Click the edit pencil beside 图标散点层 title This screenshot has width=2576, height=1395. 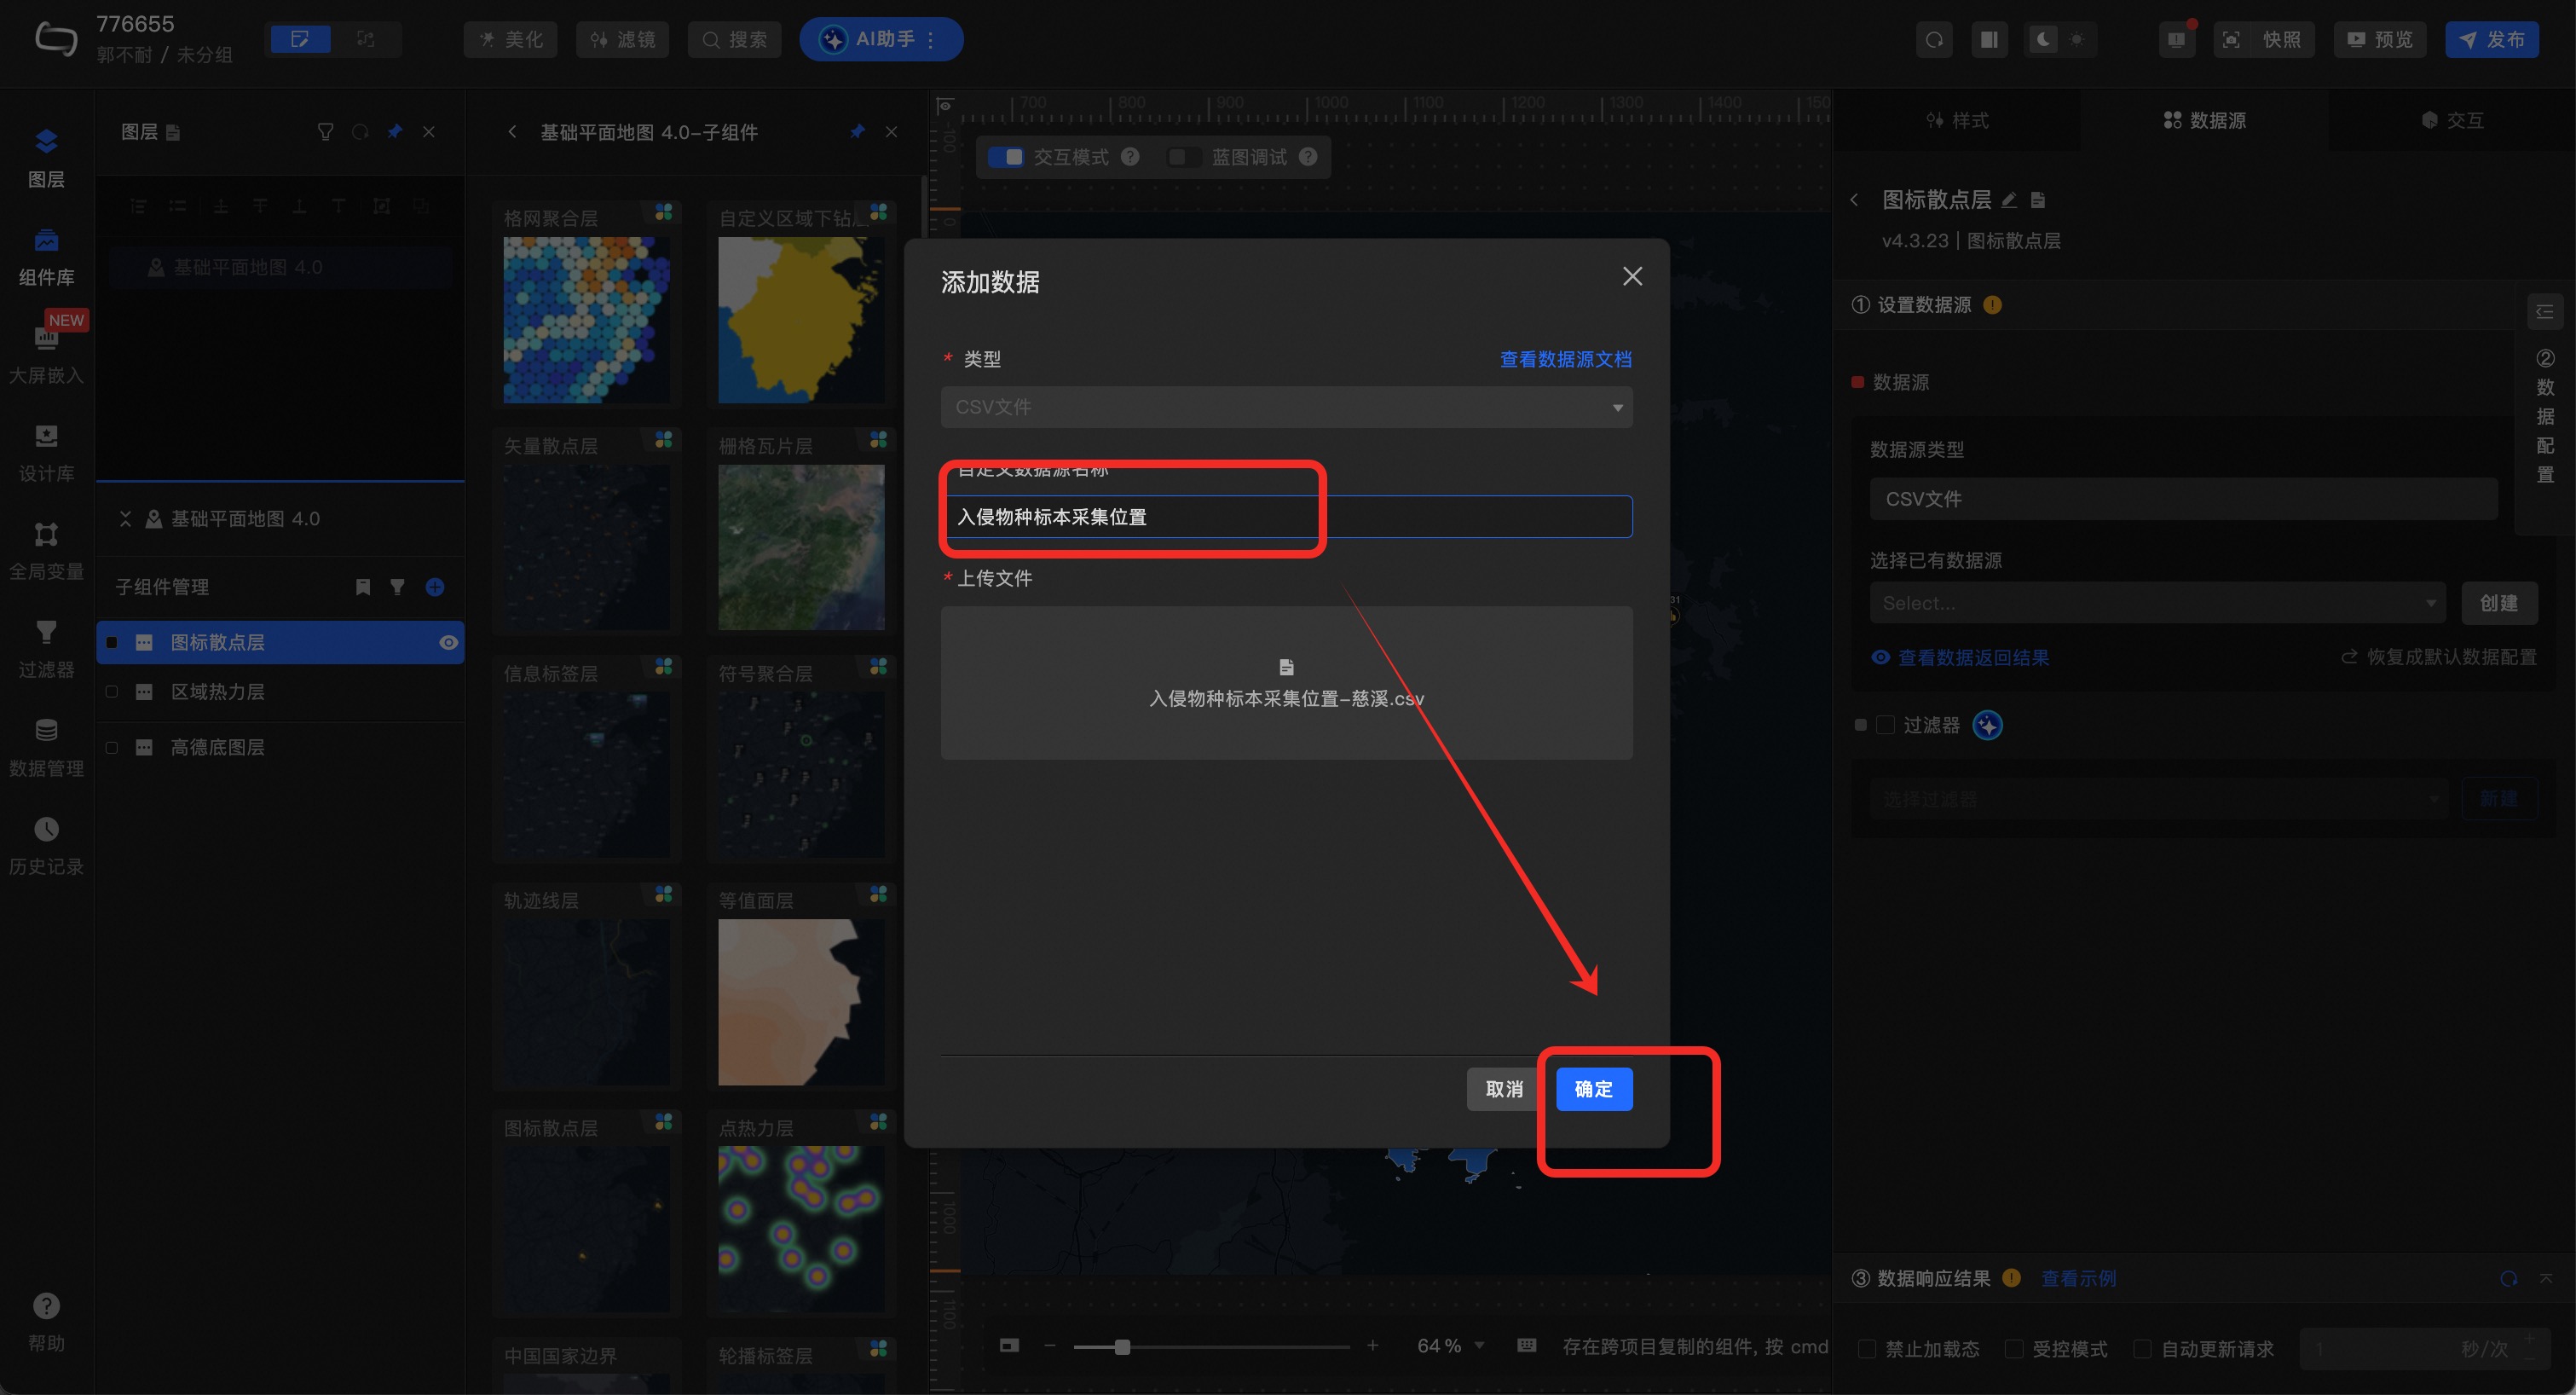(x=2008, y=200)
